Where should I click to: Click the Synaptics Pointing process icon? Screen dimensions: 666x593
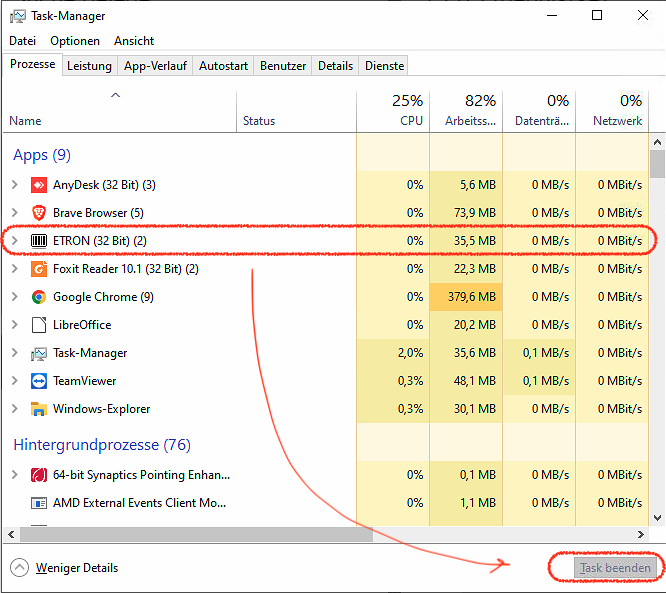pos(39,475)
